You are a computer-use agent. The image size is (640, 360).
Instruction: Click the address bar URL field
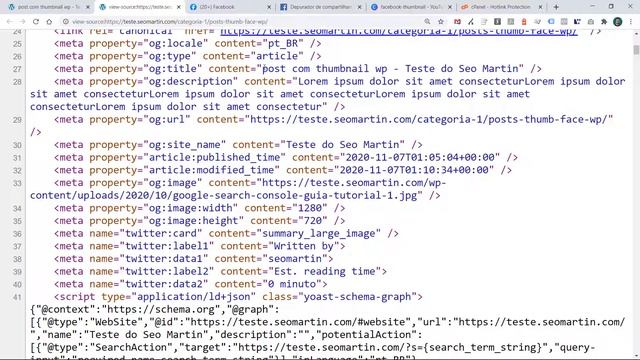[x=245, y=22]
